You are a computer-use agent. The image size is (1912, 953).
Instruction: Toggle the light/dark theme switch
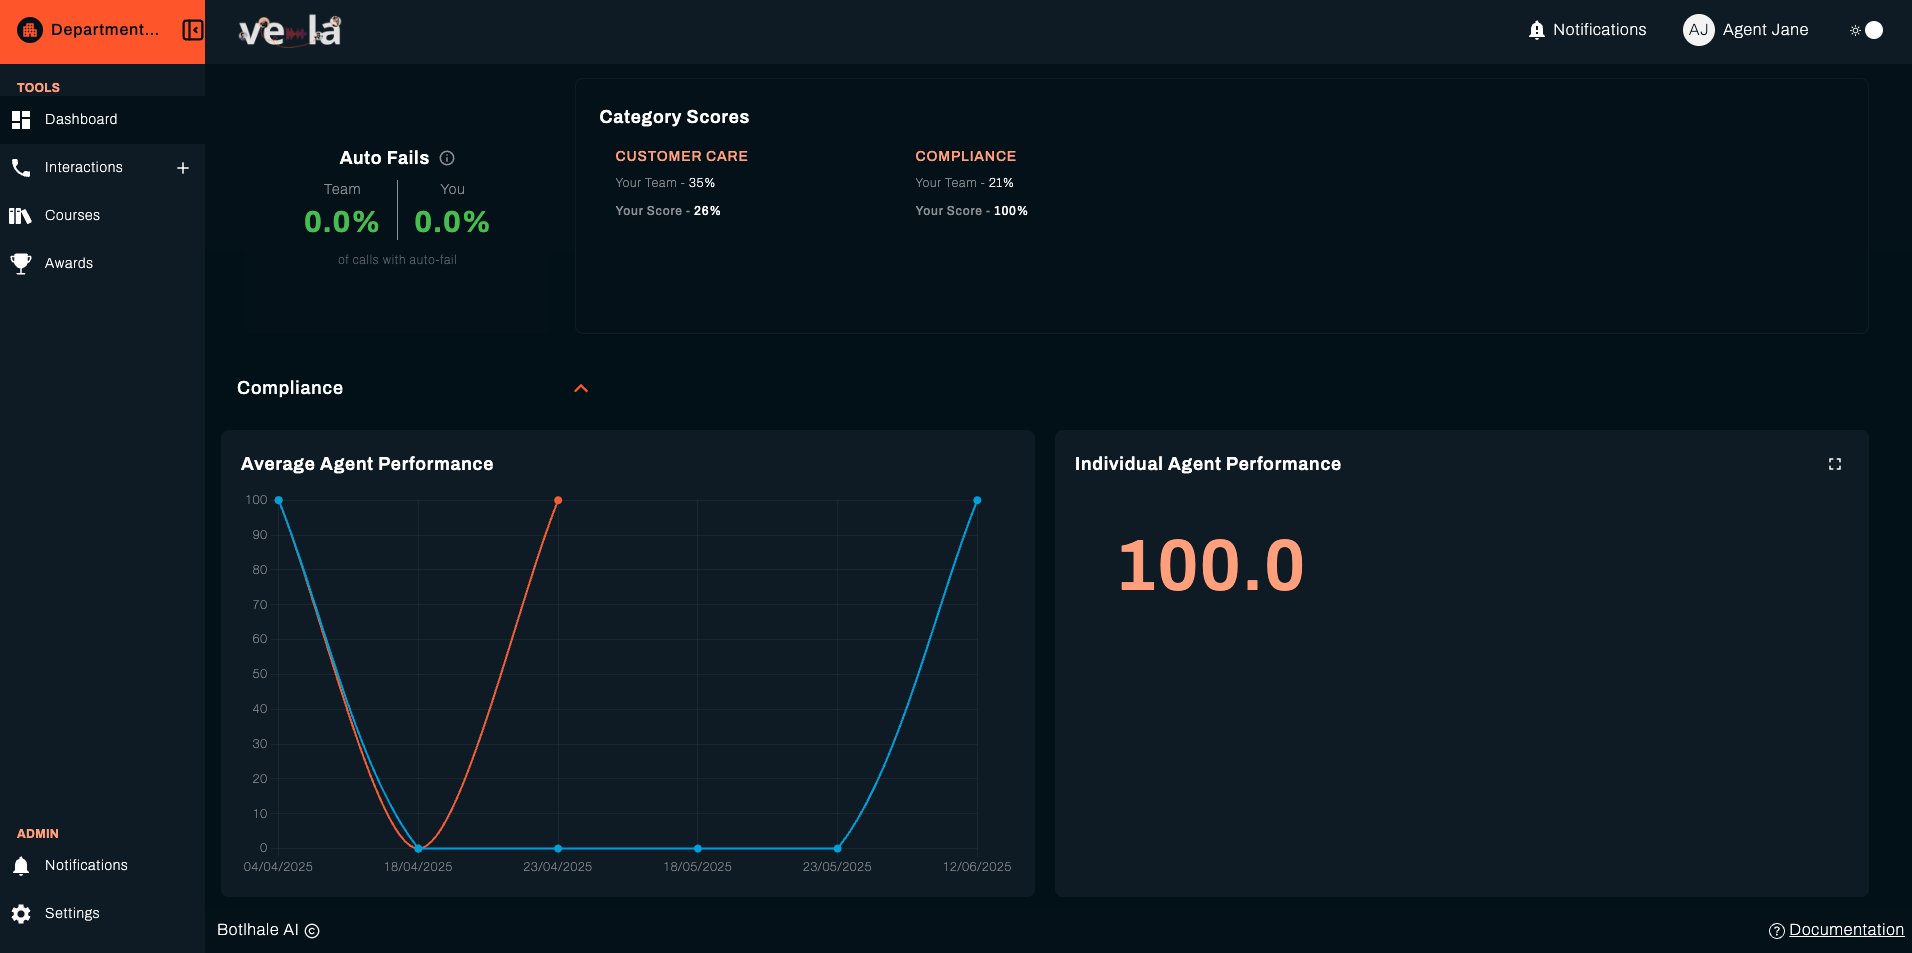coord(1866,29)
